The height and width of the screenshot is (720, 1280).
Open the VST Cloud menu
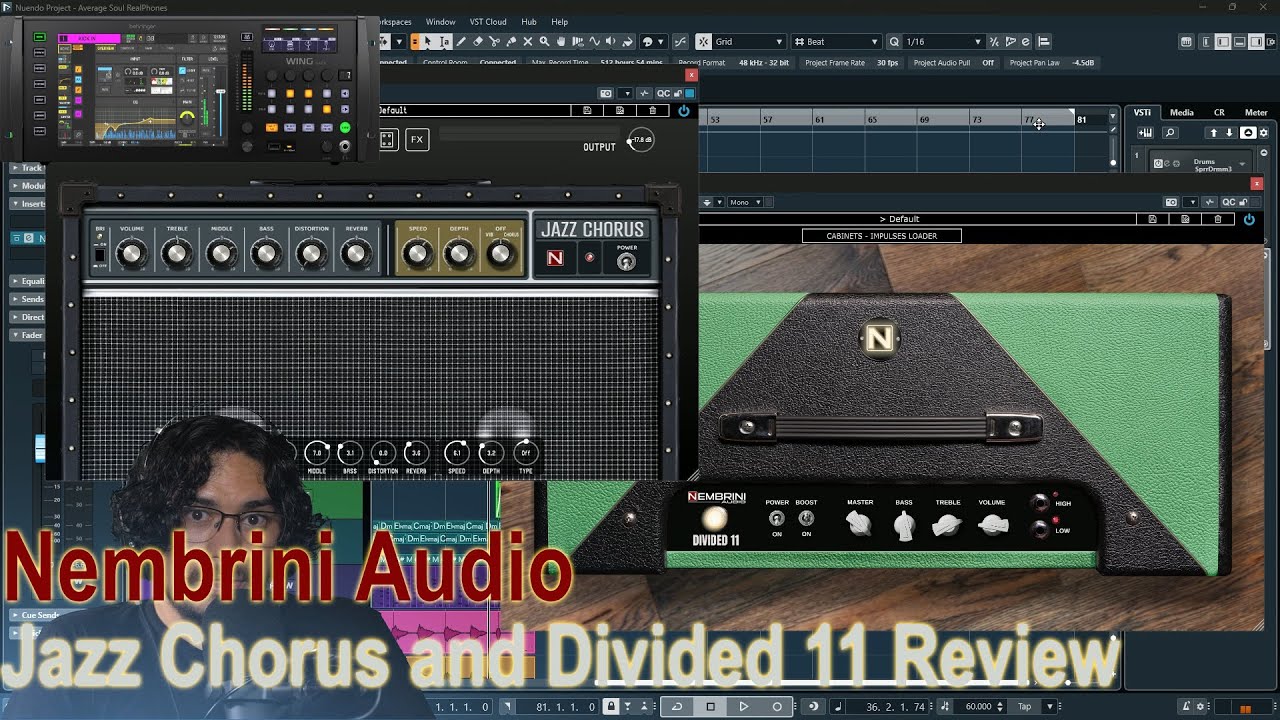[488, 22]
